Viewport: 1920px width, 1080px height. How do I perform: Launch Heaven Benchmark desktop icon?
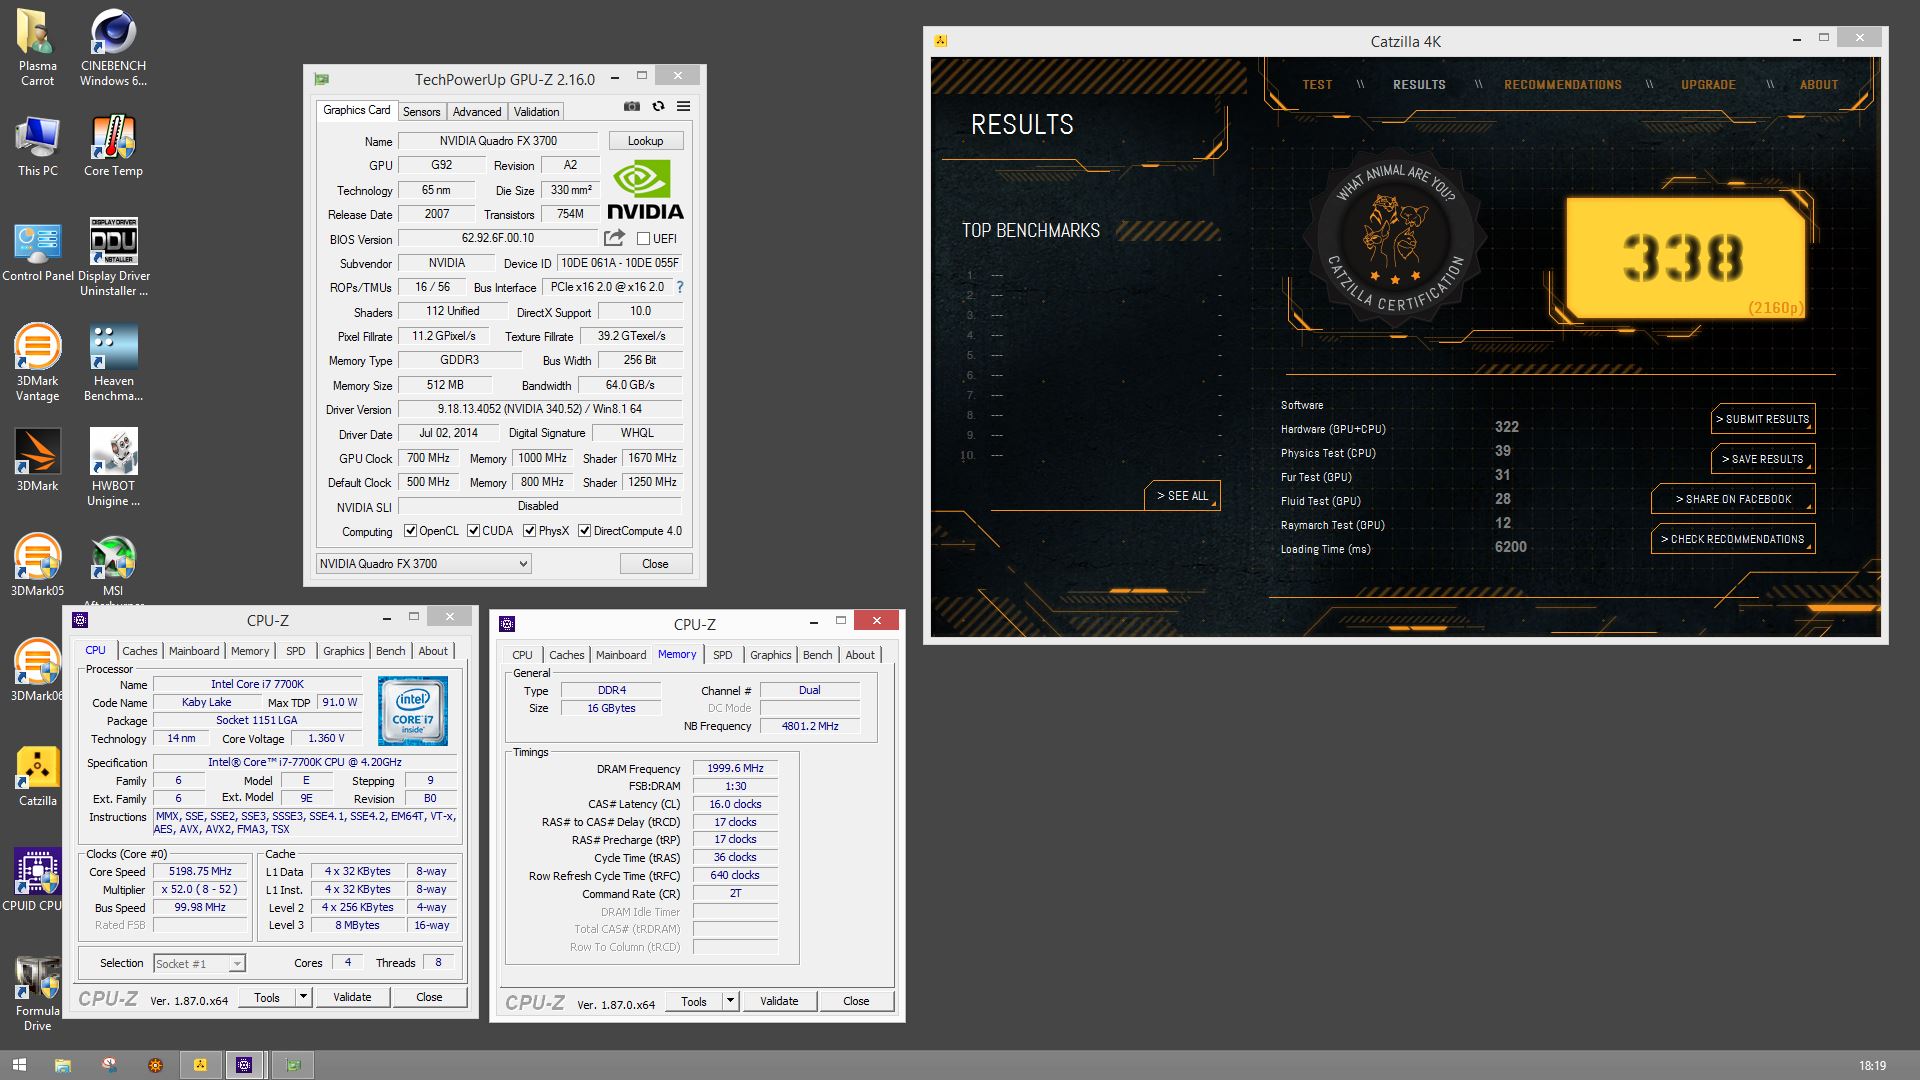113,363
